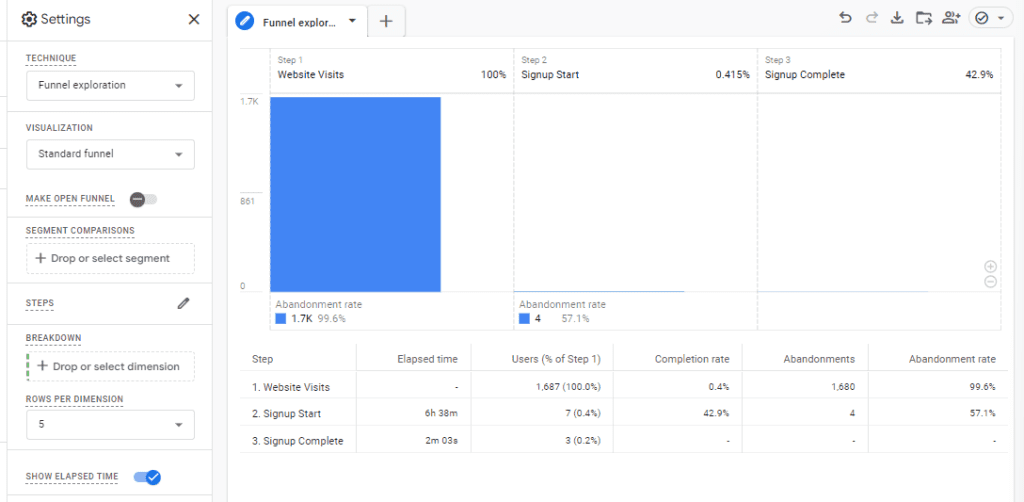Click the undo arrow icon
1024x502 pixels.
[846, 18]
